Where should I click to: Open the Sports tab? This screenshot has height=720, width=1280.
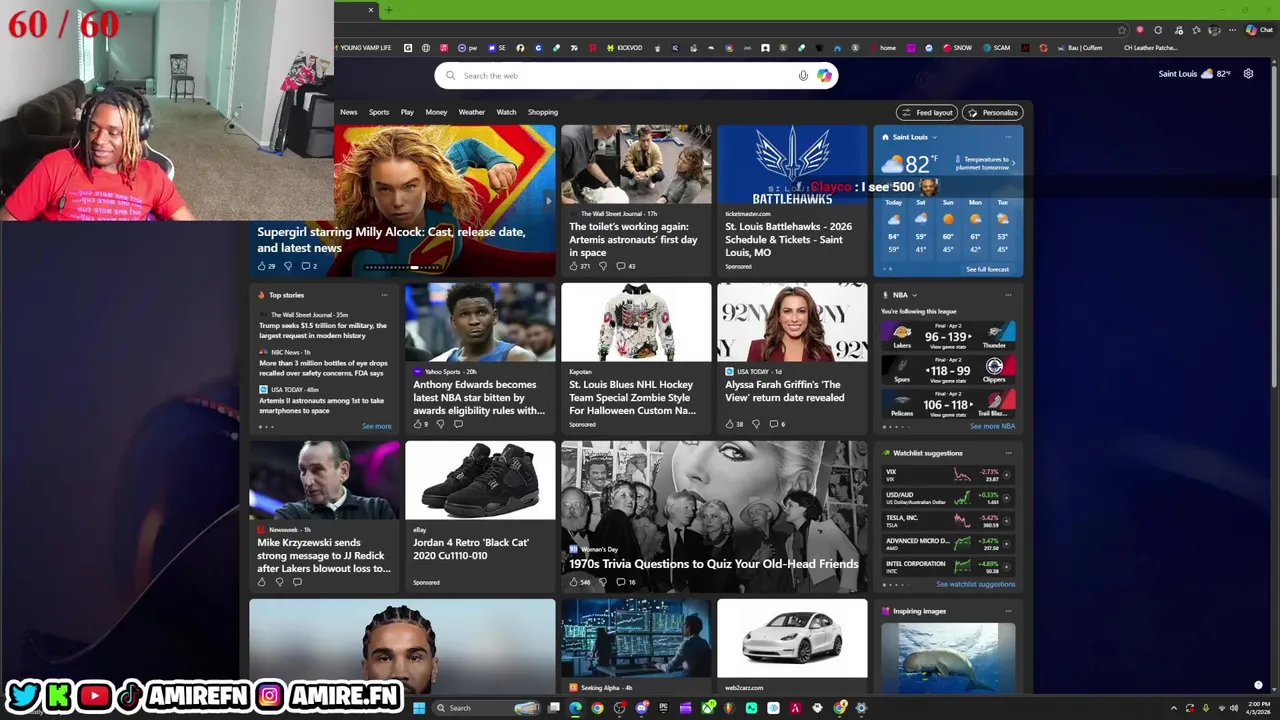379,112
